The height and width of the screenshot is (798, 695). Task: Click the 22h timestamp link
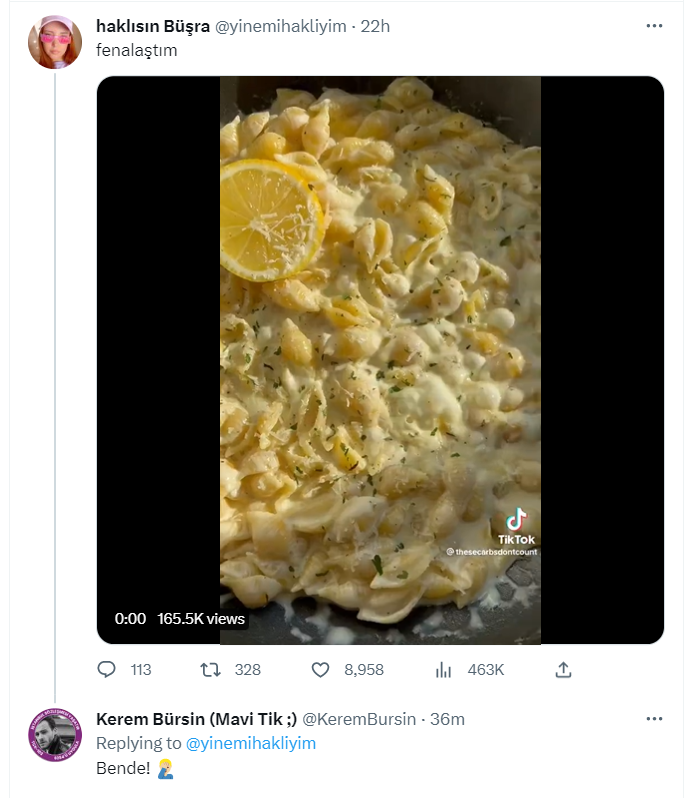(375, 26)
